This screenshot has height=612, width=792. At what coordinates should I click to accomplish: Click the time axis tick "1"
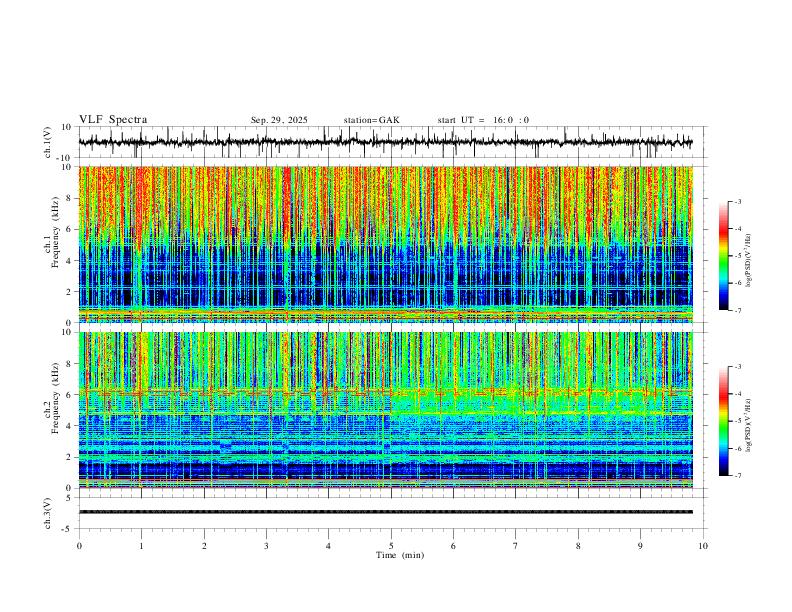coord(141,546)
